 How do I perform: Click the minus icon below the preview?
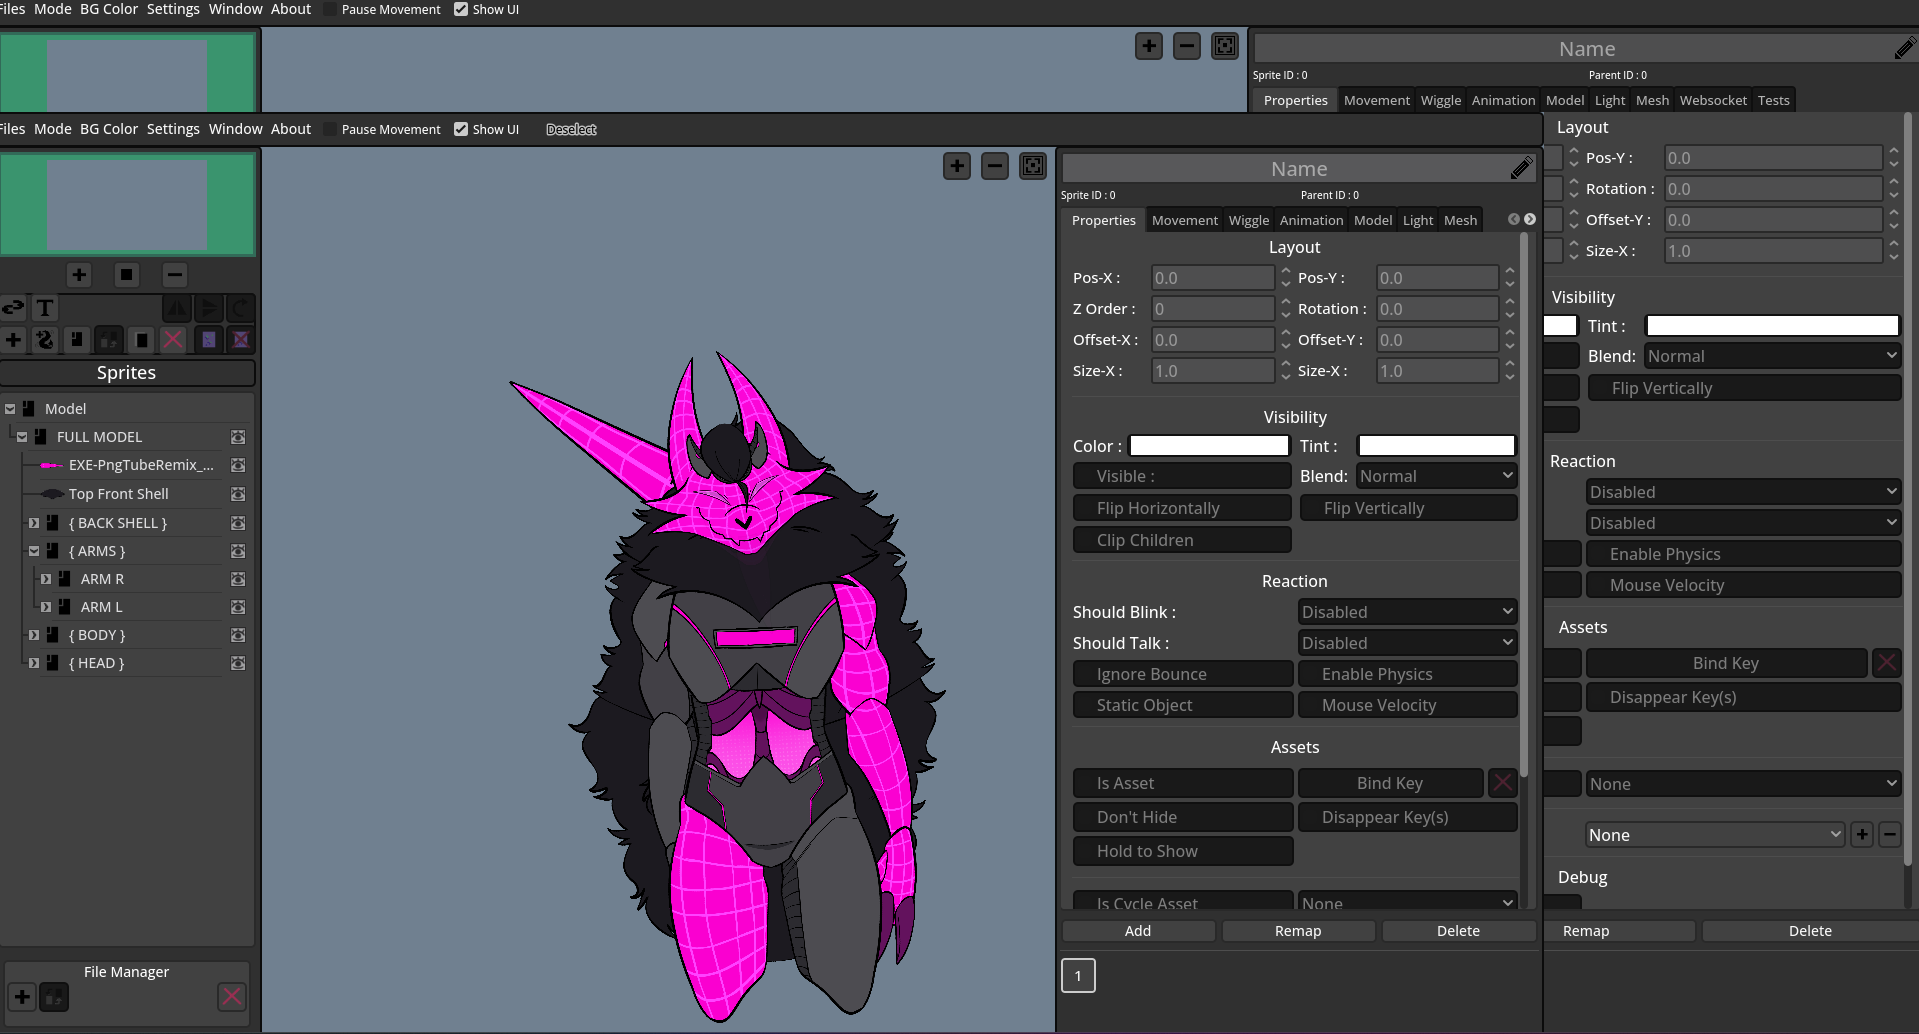point(175,275)
